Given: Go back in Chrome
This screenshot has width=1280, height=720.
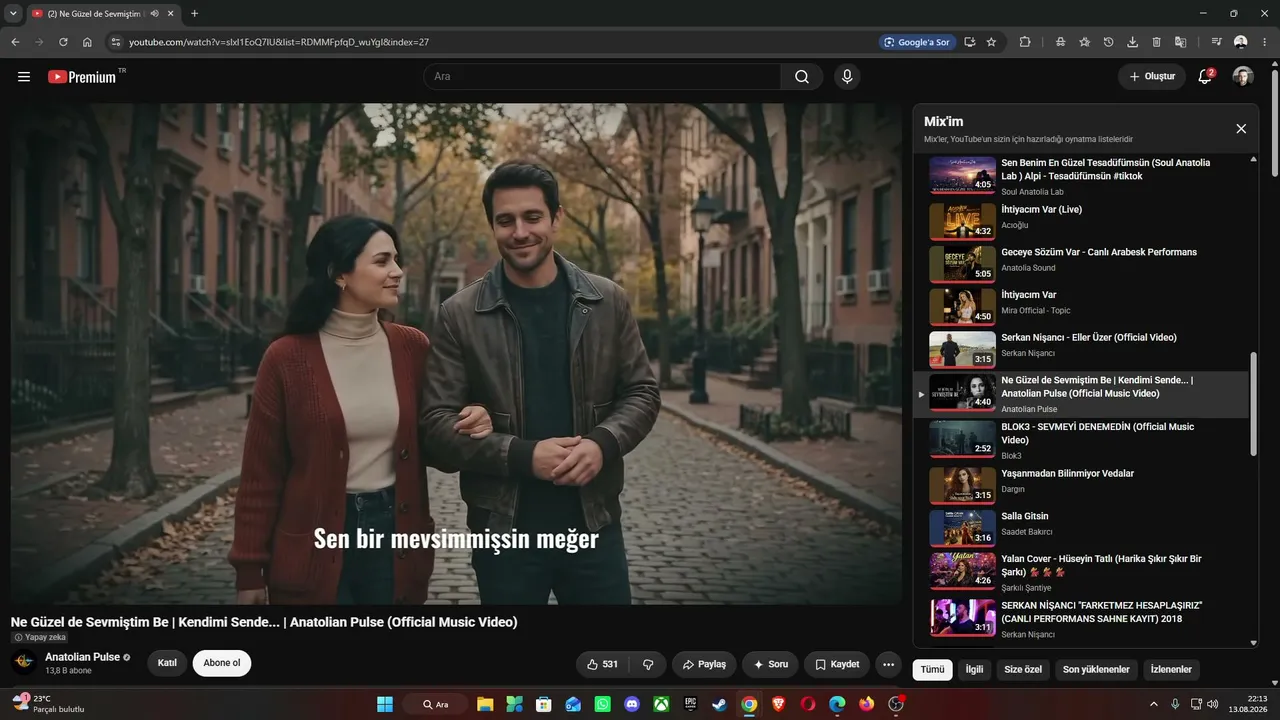Looking at the screenshot, I should click(15, 42).
